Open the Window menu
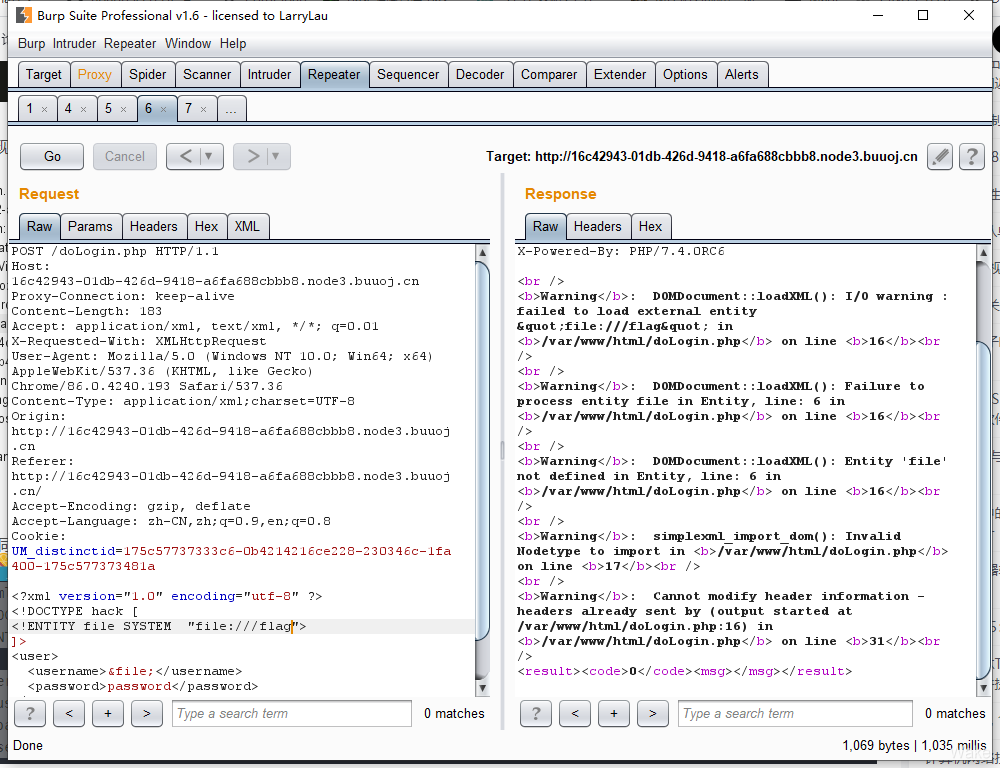This screenshot has height=768, width=1000. (x=188, y=43)
